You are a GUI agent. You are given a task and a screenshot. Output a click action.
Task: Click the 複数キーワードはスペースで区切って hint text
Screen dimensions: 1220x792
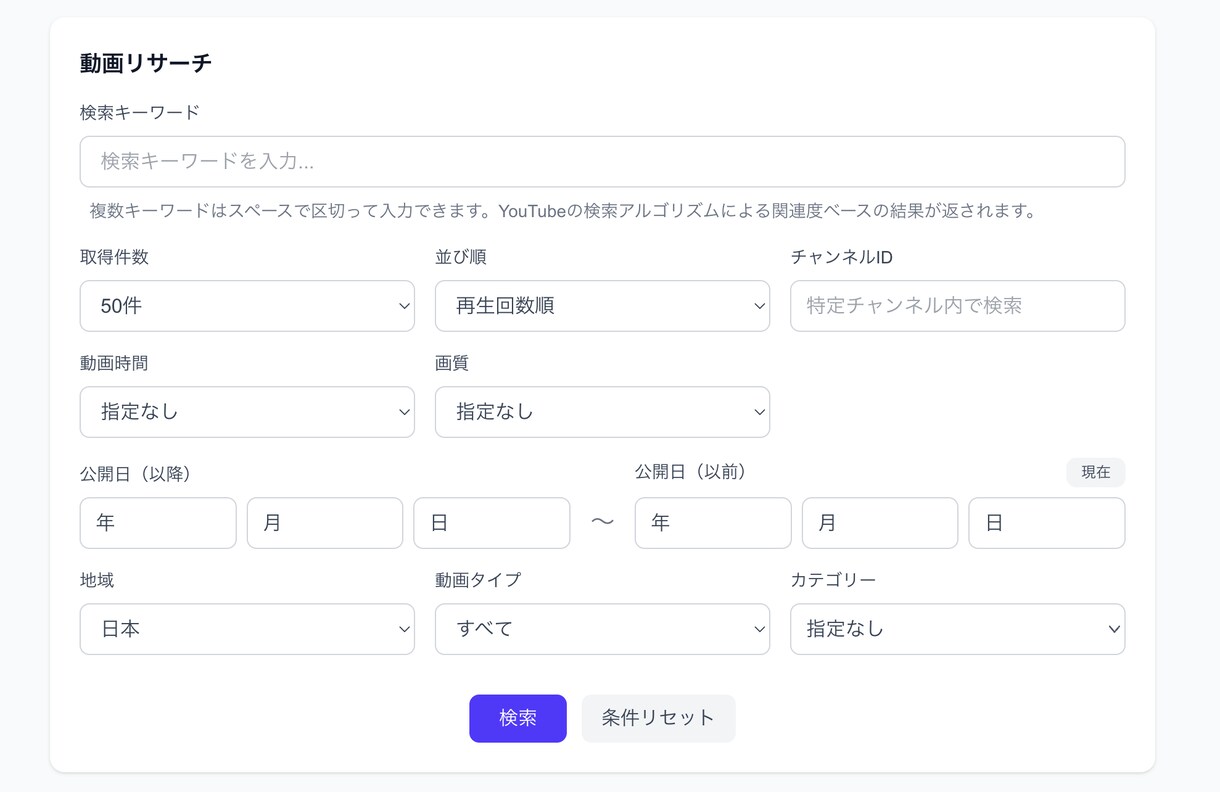click(x=562, y=211)
